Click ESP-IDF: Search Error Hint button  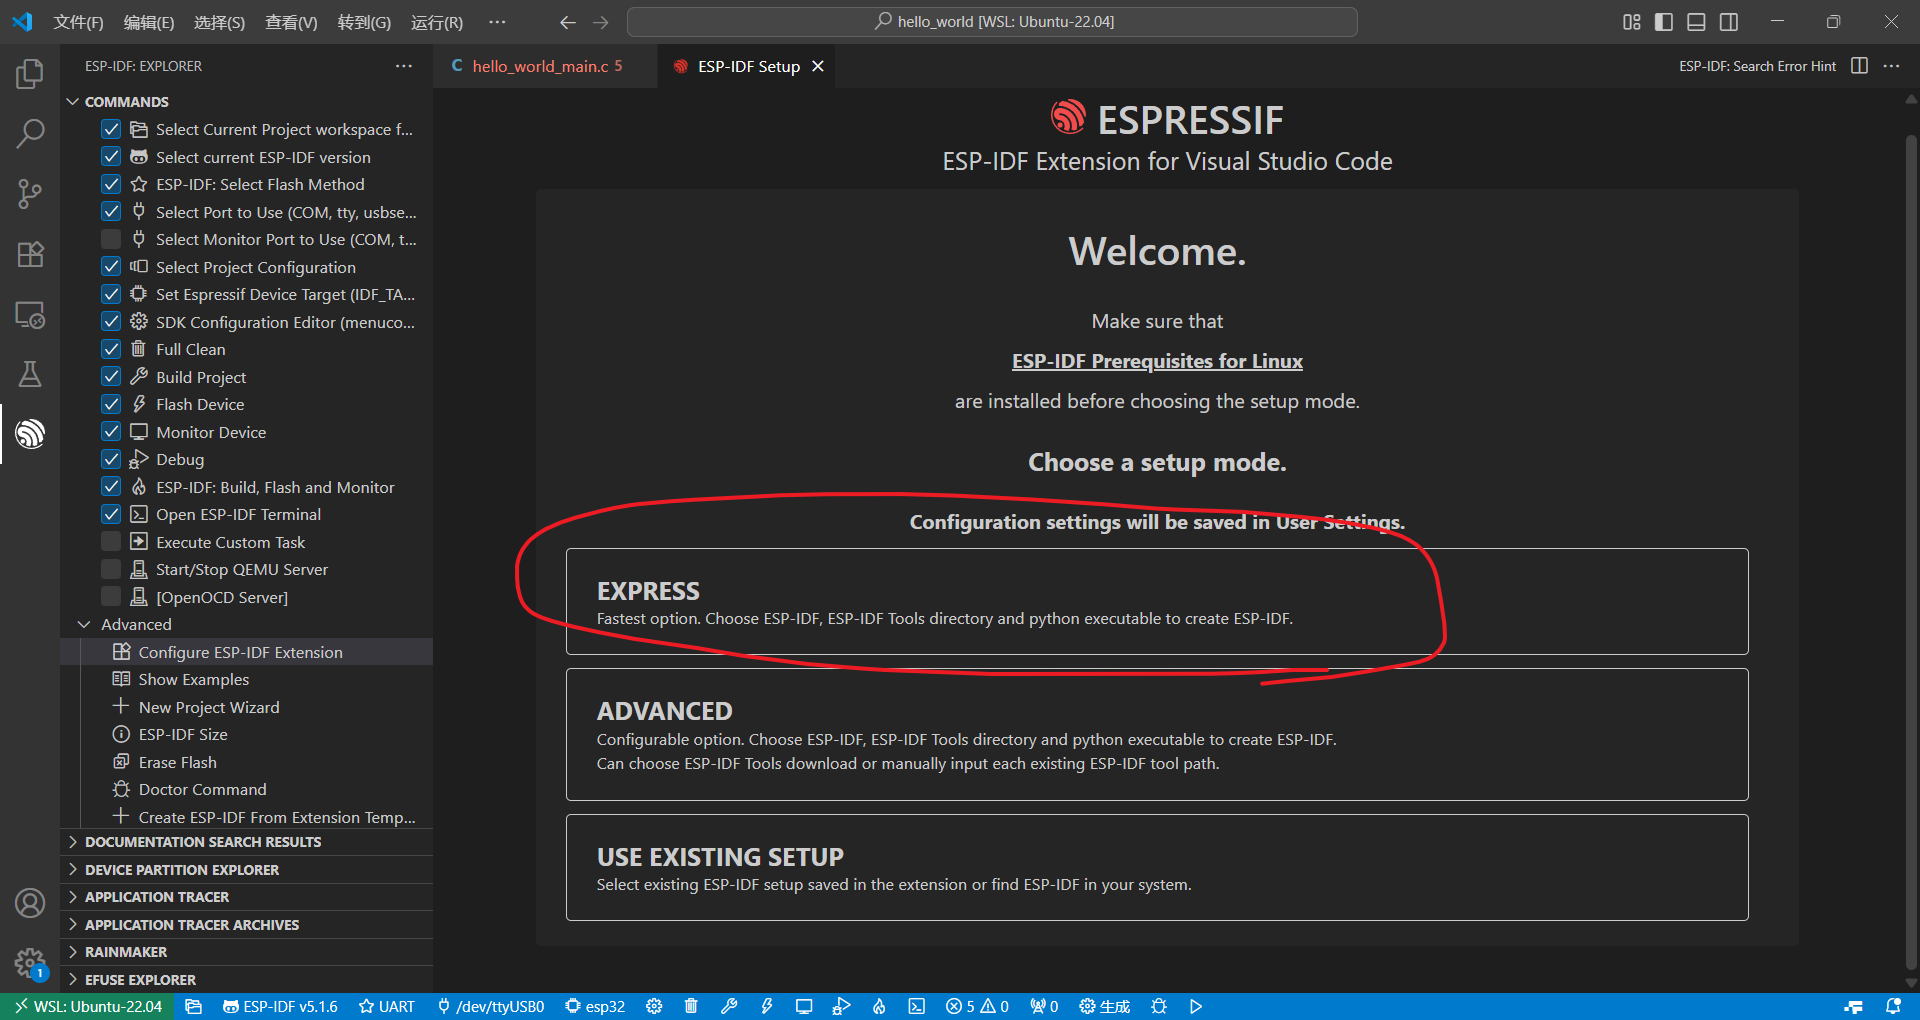point(1757,66)
